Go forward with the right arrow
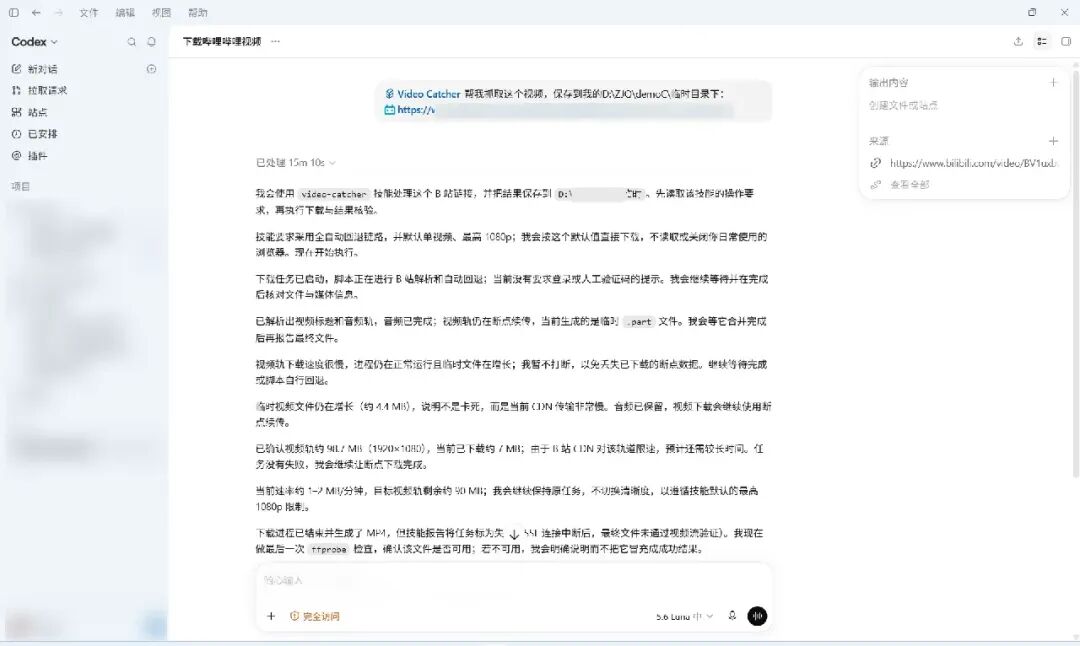The image size is (1080, 646). click(59, 12)
